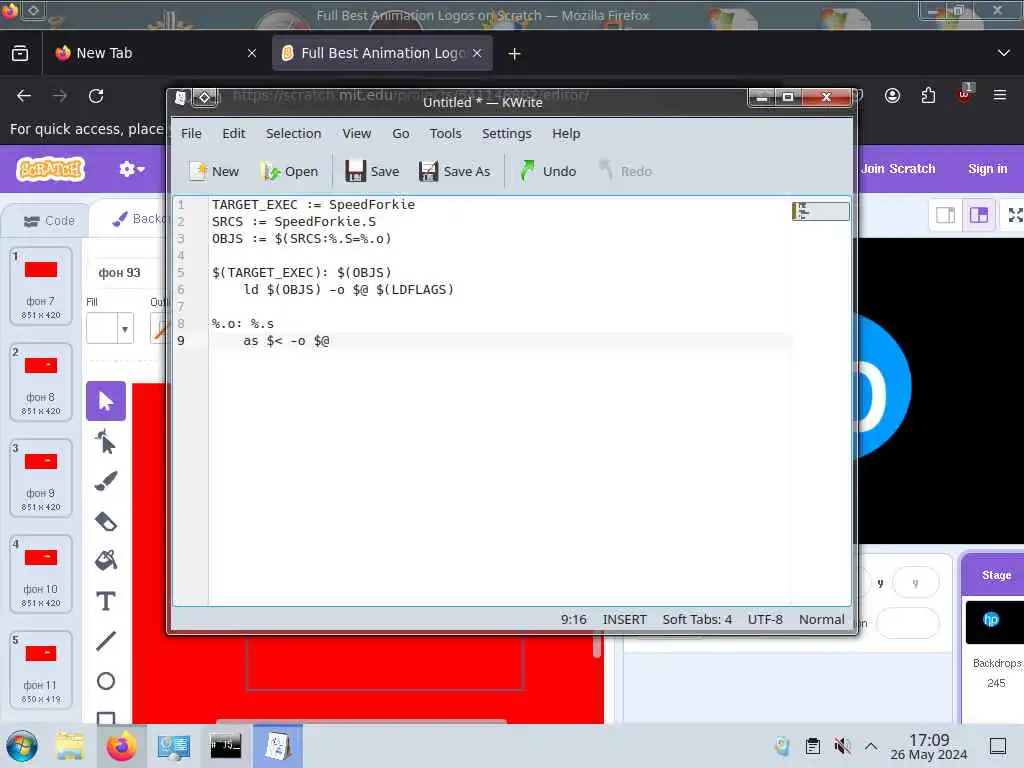Open the UTF-8 encoding selector
This screenshot has width=1024, height=768.
click(x=765, y=619)
